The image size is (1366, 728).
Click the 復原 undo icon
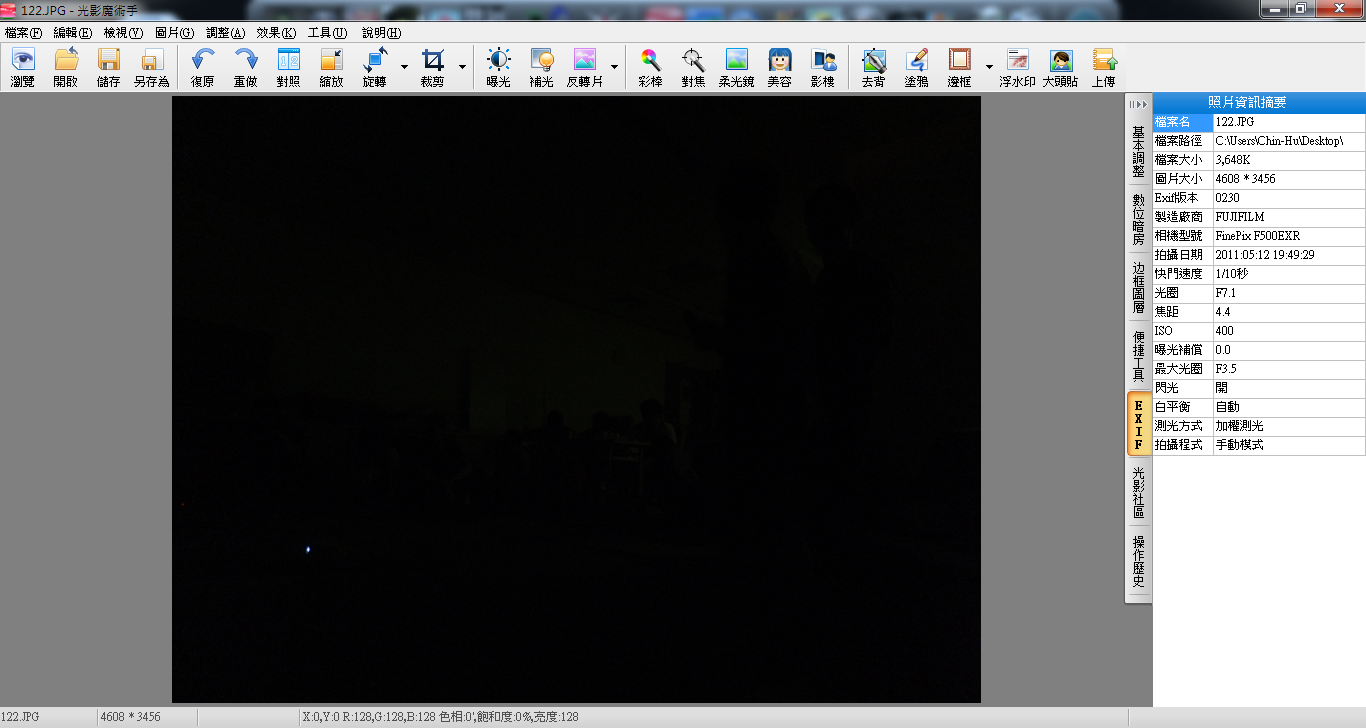pos(202,67)
